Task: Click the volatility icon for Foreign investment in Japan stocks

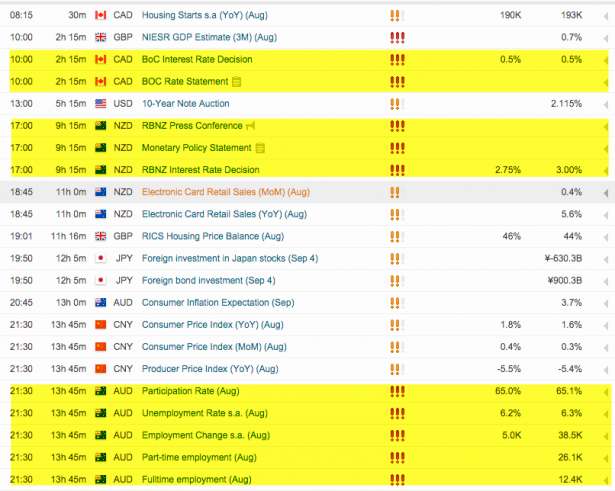Action: tap(397, 258)
